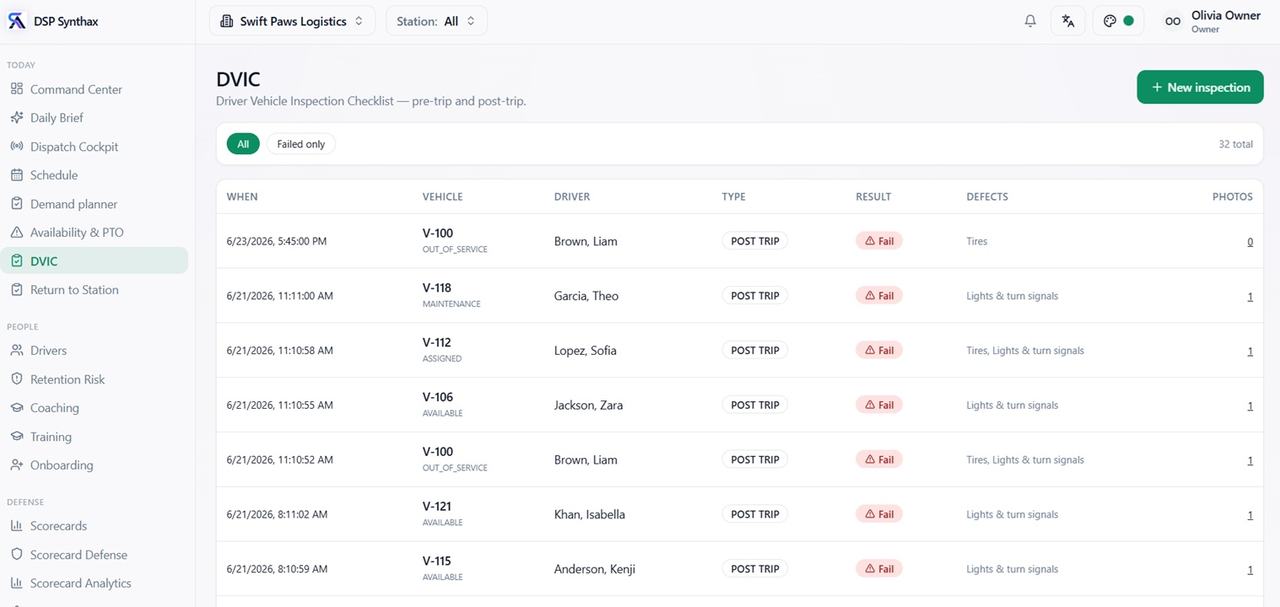Screen dimensions: 1280x607
Task: Click the plus icon in New inspection
Action: [x=1157, y=88]
